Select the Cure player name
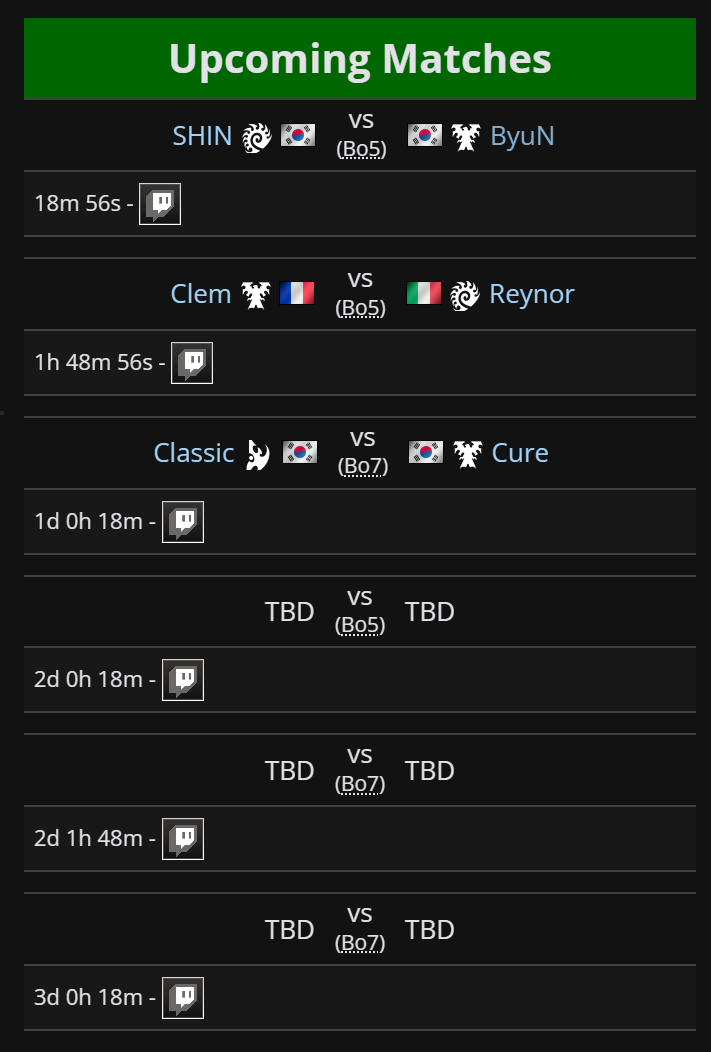Screen dimensions: 711x1052 click(521, 454)
